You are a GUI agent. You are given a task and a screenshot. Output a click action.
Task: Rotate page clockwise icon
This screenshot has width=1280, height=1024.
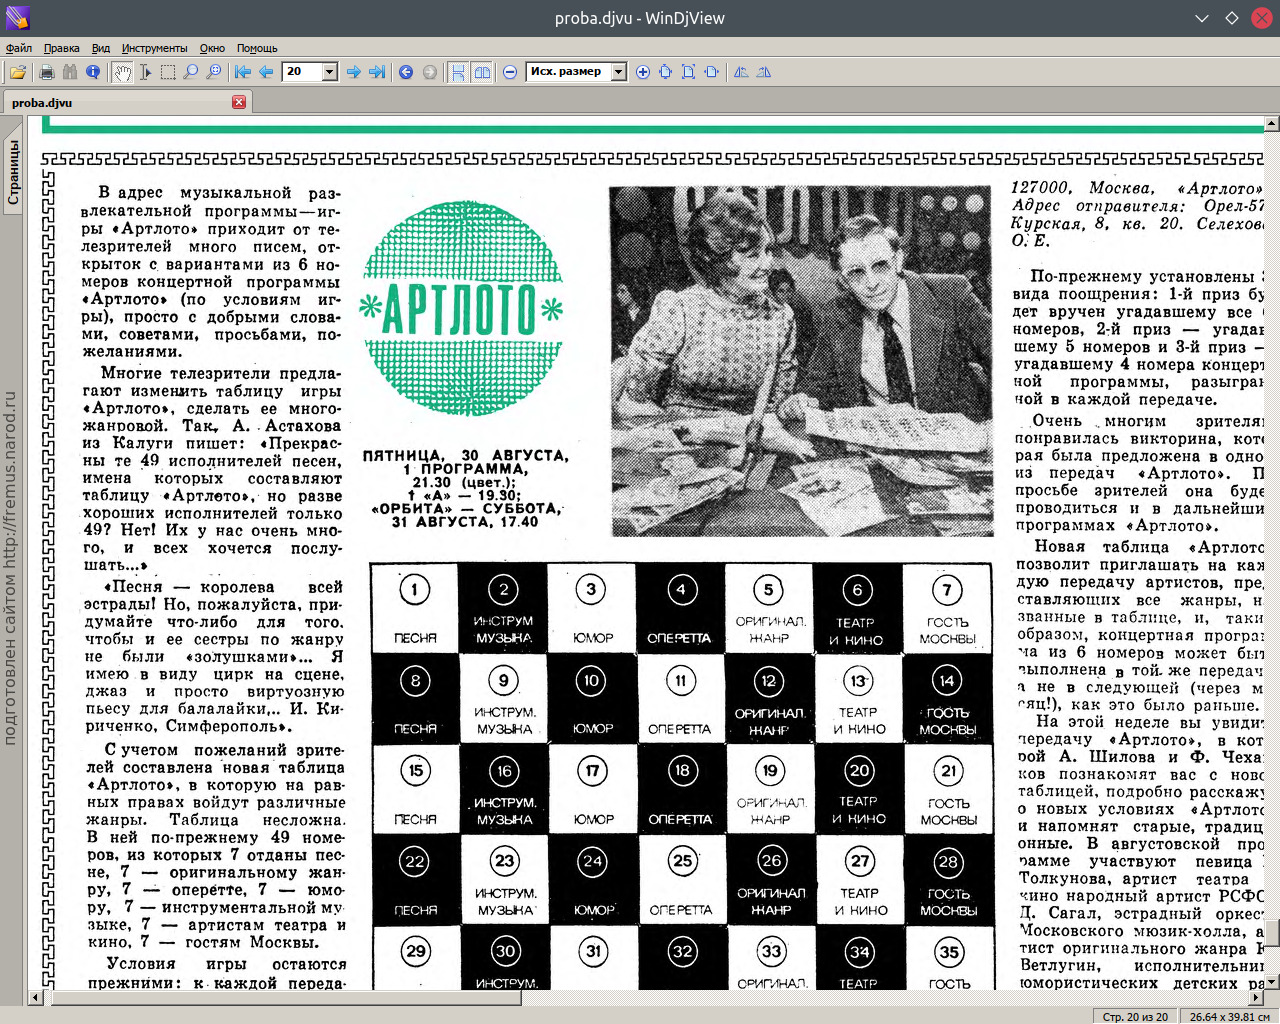point(763,72)
